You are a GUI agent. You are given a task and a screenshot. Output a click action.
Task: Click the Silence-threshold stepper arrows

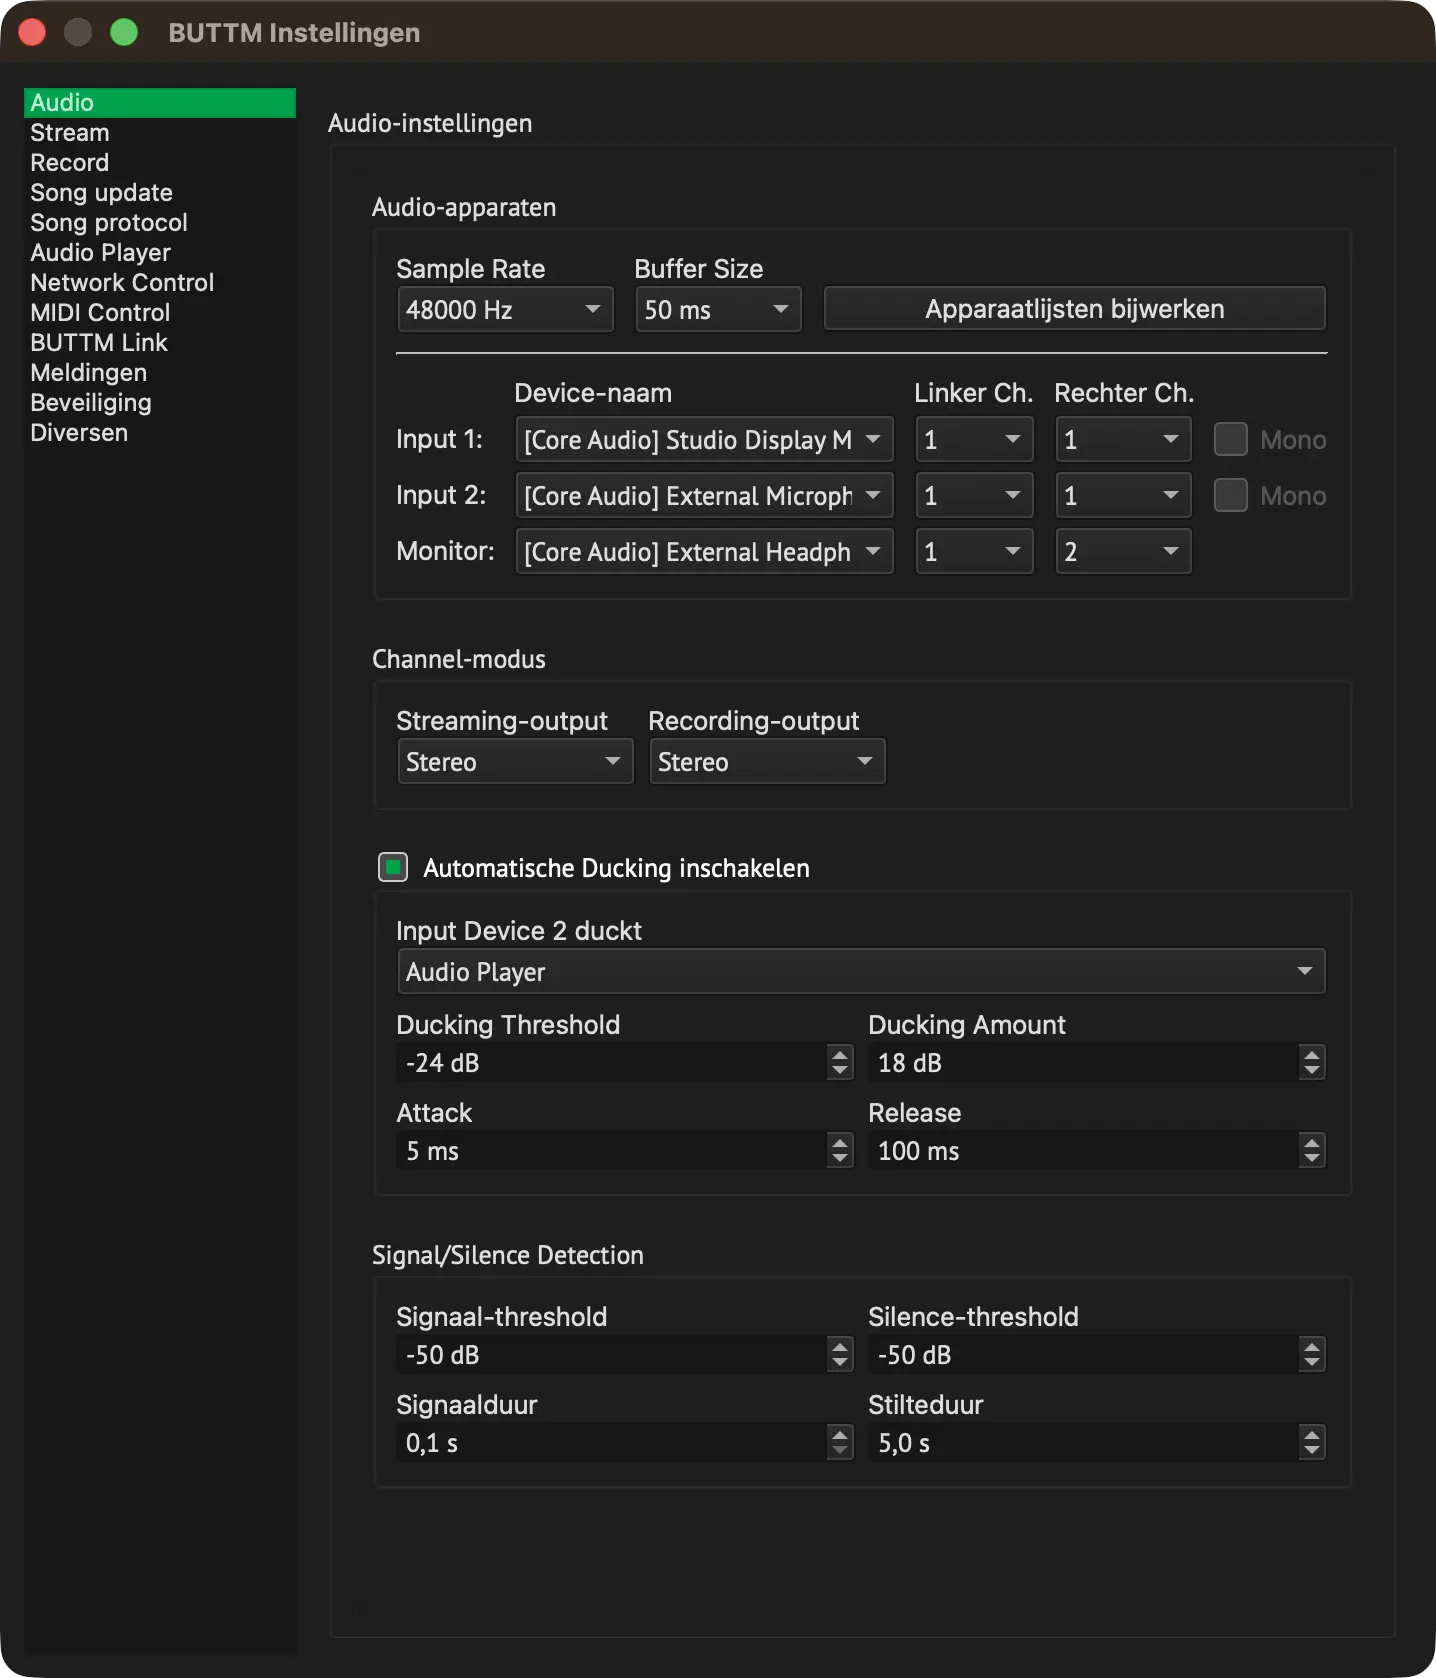tap(1311, 1355)
